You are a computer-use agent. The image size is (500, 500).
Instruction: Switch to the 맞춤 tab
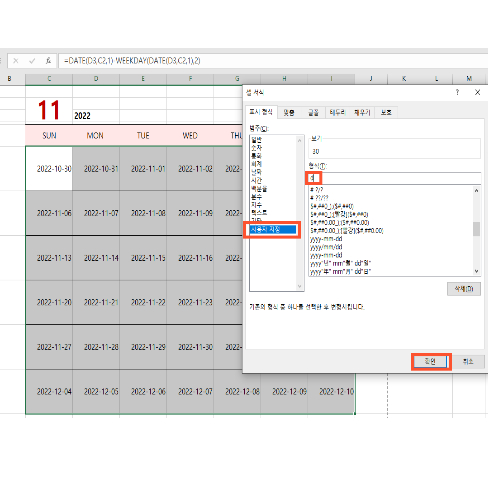[x=289, y=113]
